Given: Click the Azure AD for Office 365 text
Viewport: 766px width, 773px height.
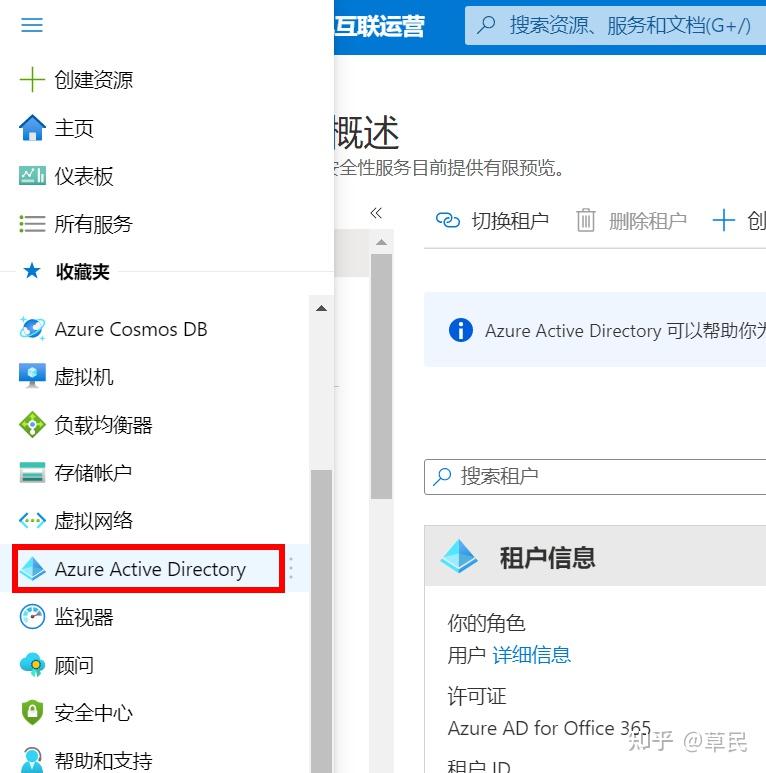Looking at the screenshot, I should click(549, 728).
